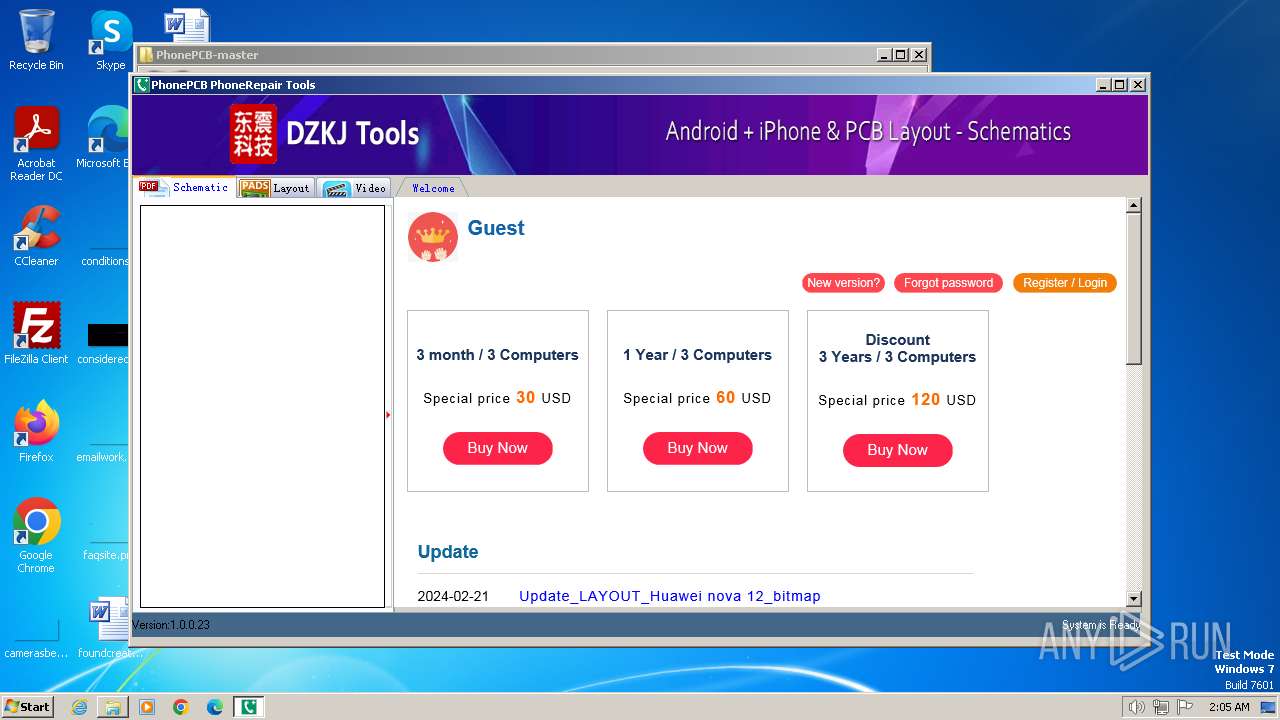The image size is (1280, 720).
Task: Click the volume speaker tray icon
Action: click(x=1136, y=707)
